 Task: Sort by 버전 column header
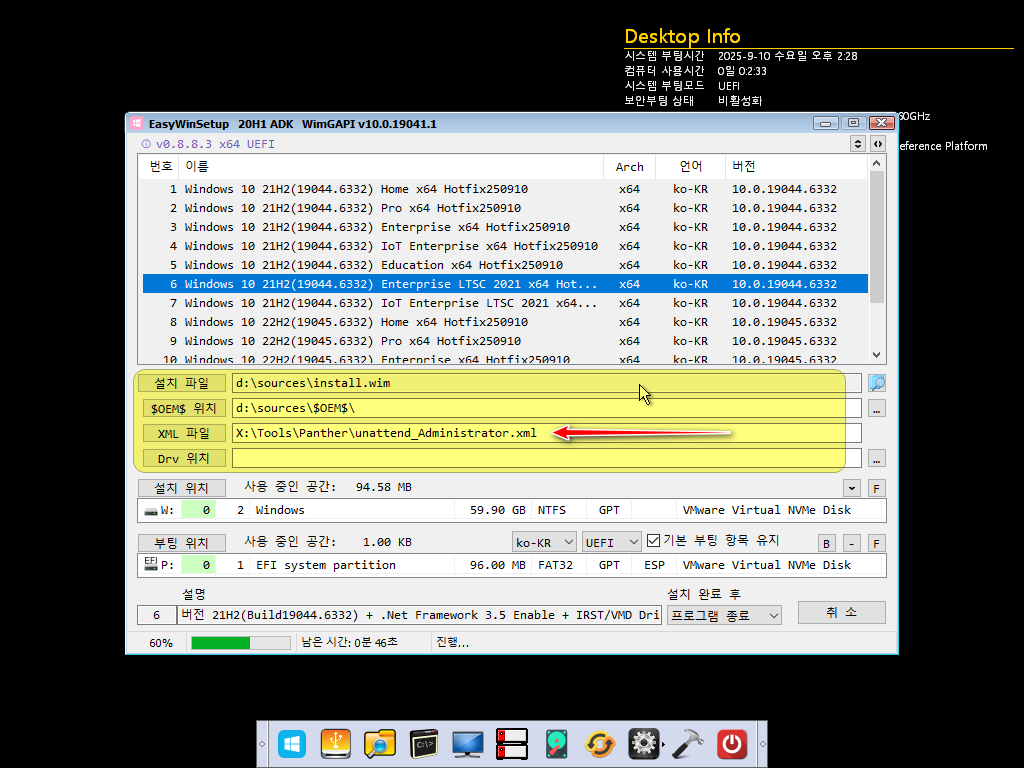coord(796,167)
